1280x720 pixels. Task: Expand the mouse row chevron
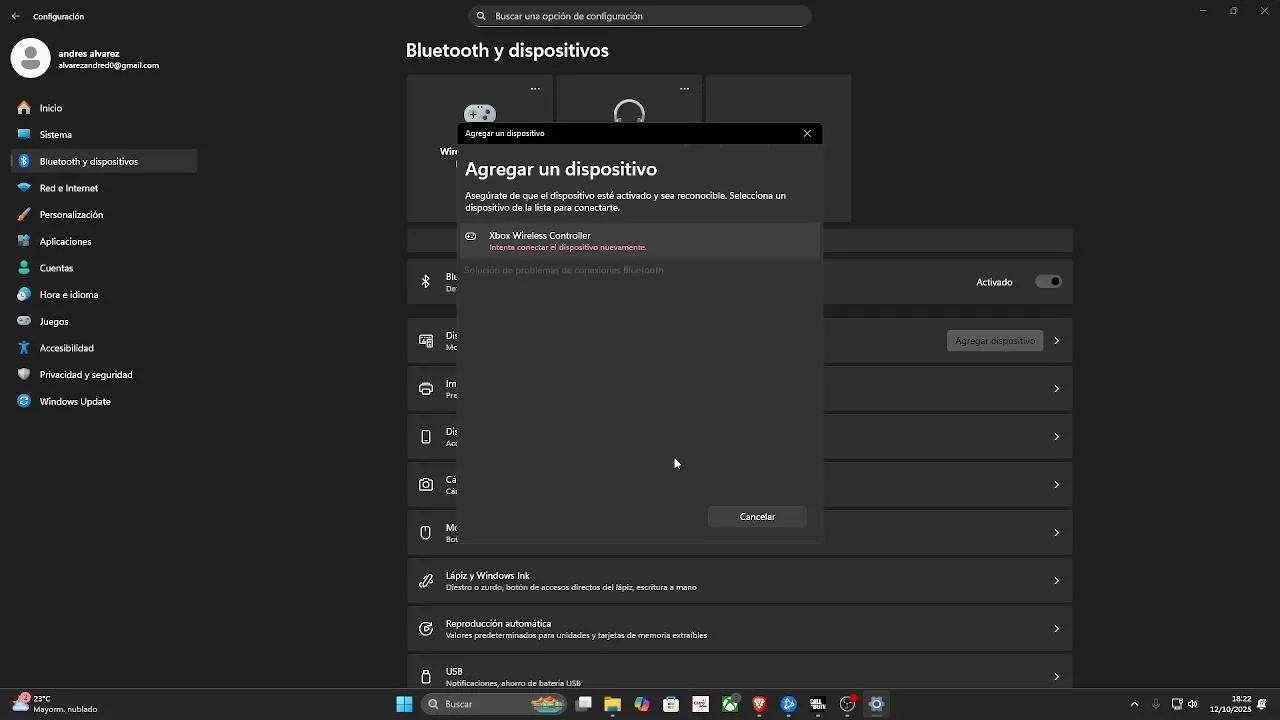point(1056,533)
